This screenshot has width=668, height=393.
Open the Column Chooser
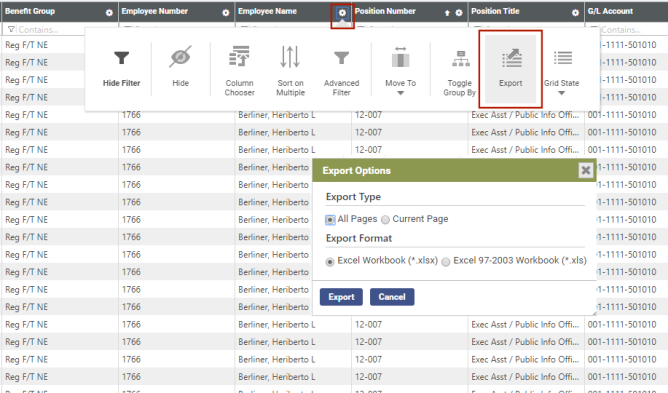click(x=239, y=71)
